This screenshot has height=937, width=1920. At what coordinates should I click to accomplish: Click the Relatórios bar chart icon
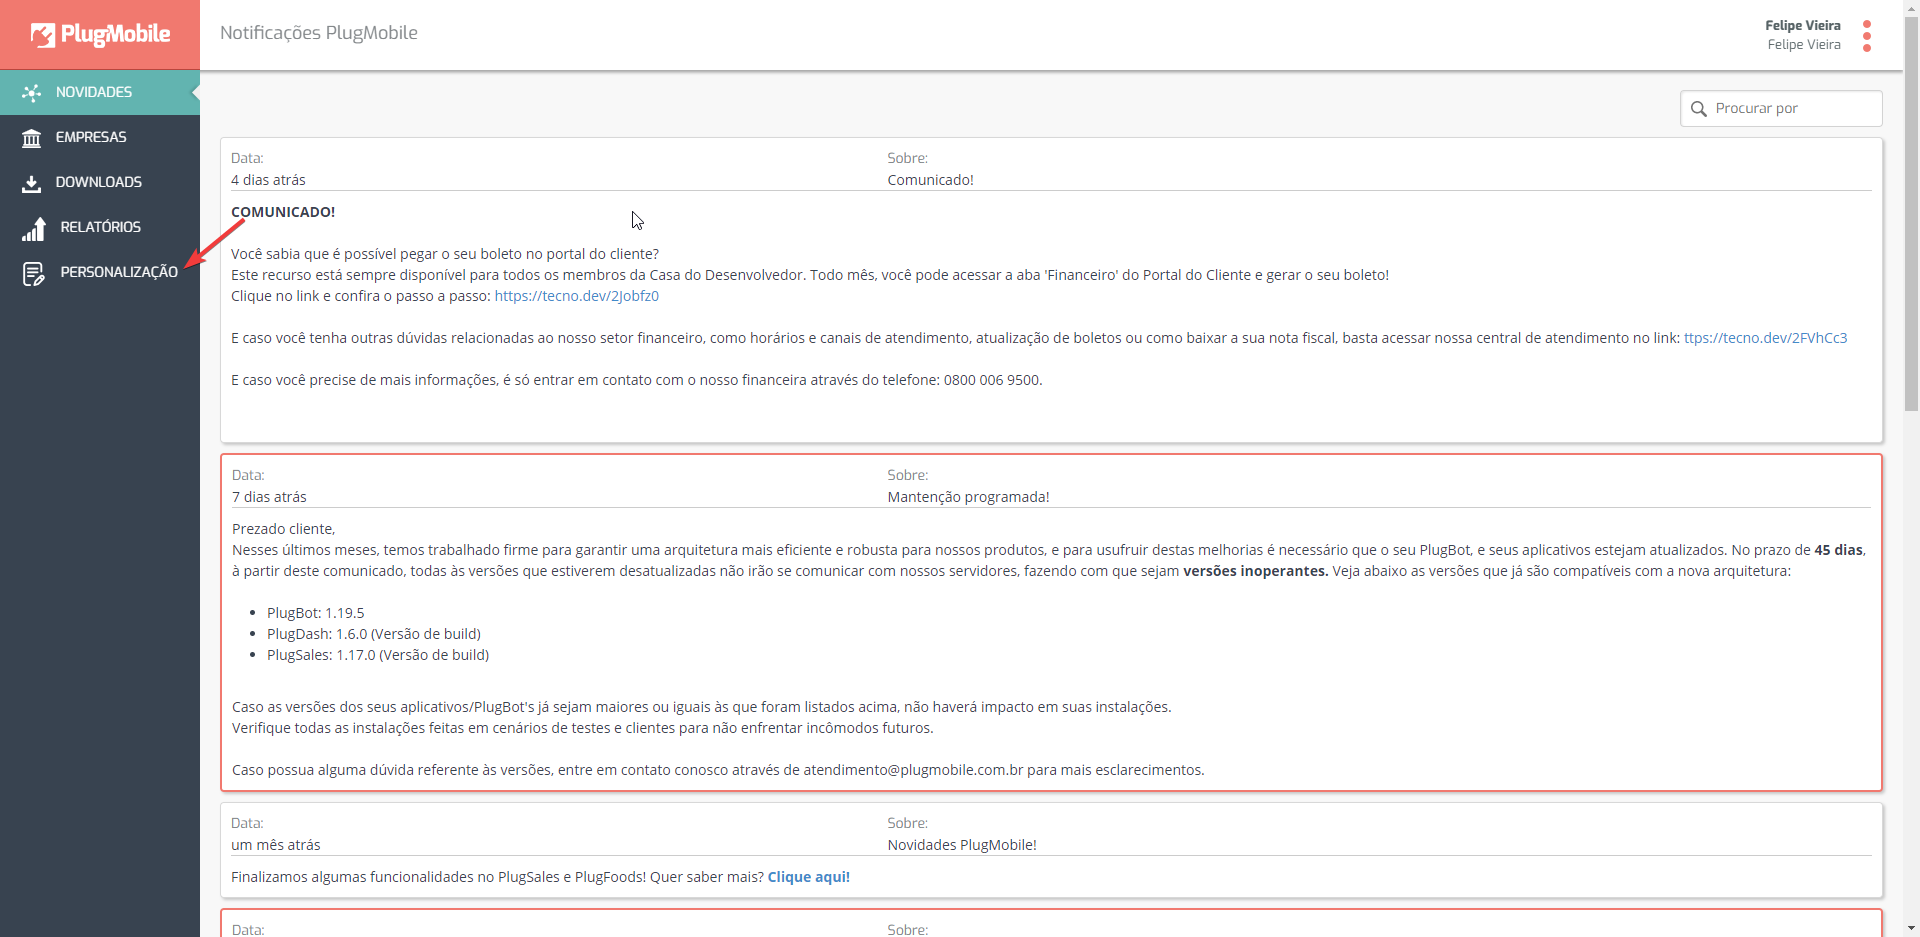click(34, 229)
